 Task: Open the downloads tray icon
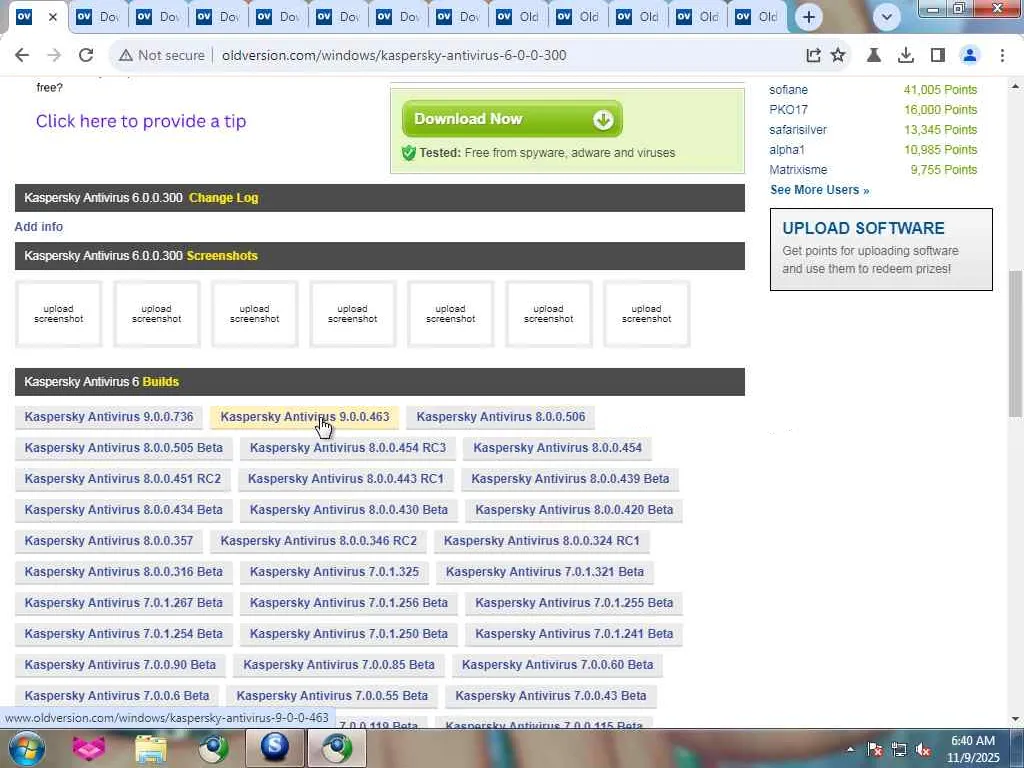point(906,56)
